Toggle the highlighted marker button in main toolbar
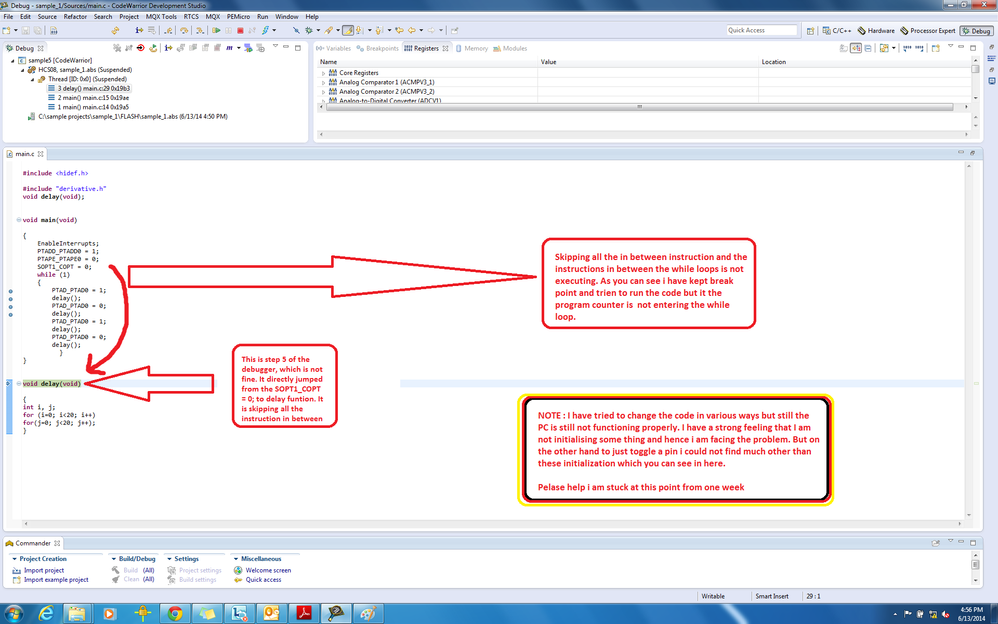The image size is (998, 624). pos(348,30)
